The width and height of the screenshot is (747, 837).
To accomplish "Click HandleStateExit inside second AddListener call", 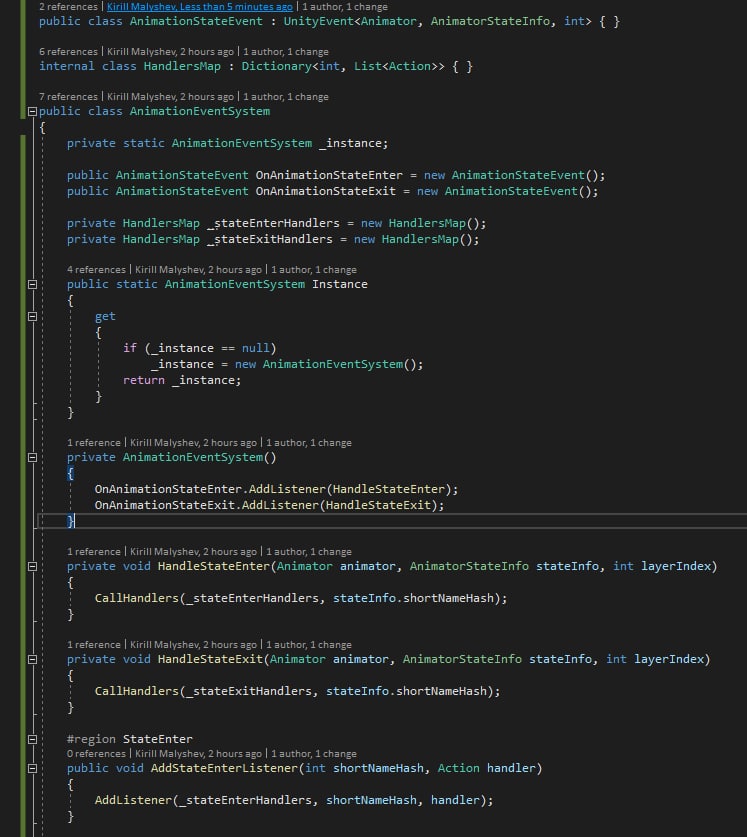I will (x=378, y=505).
